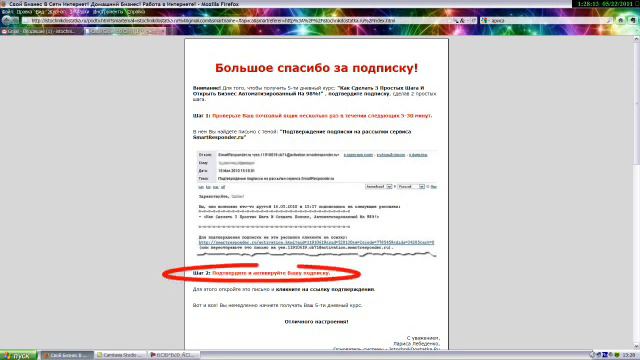Screen dimensions: 640x360
Task: Open the Инструменты menu
Action: tap(108, 12)
